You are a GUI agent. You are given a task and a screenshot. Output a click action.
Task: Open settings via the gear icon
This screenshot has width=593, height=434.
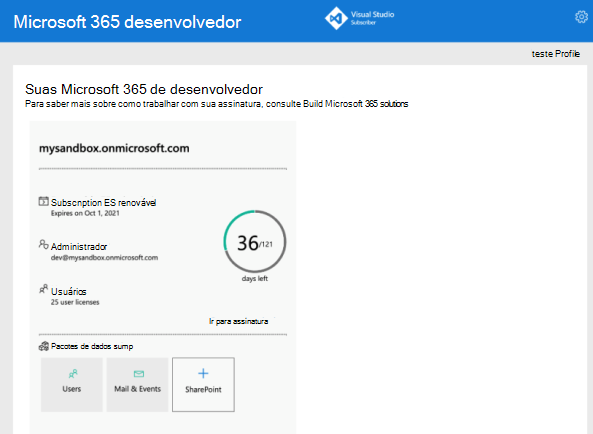(x=581, y=17)
